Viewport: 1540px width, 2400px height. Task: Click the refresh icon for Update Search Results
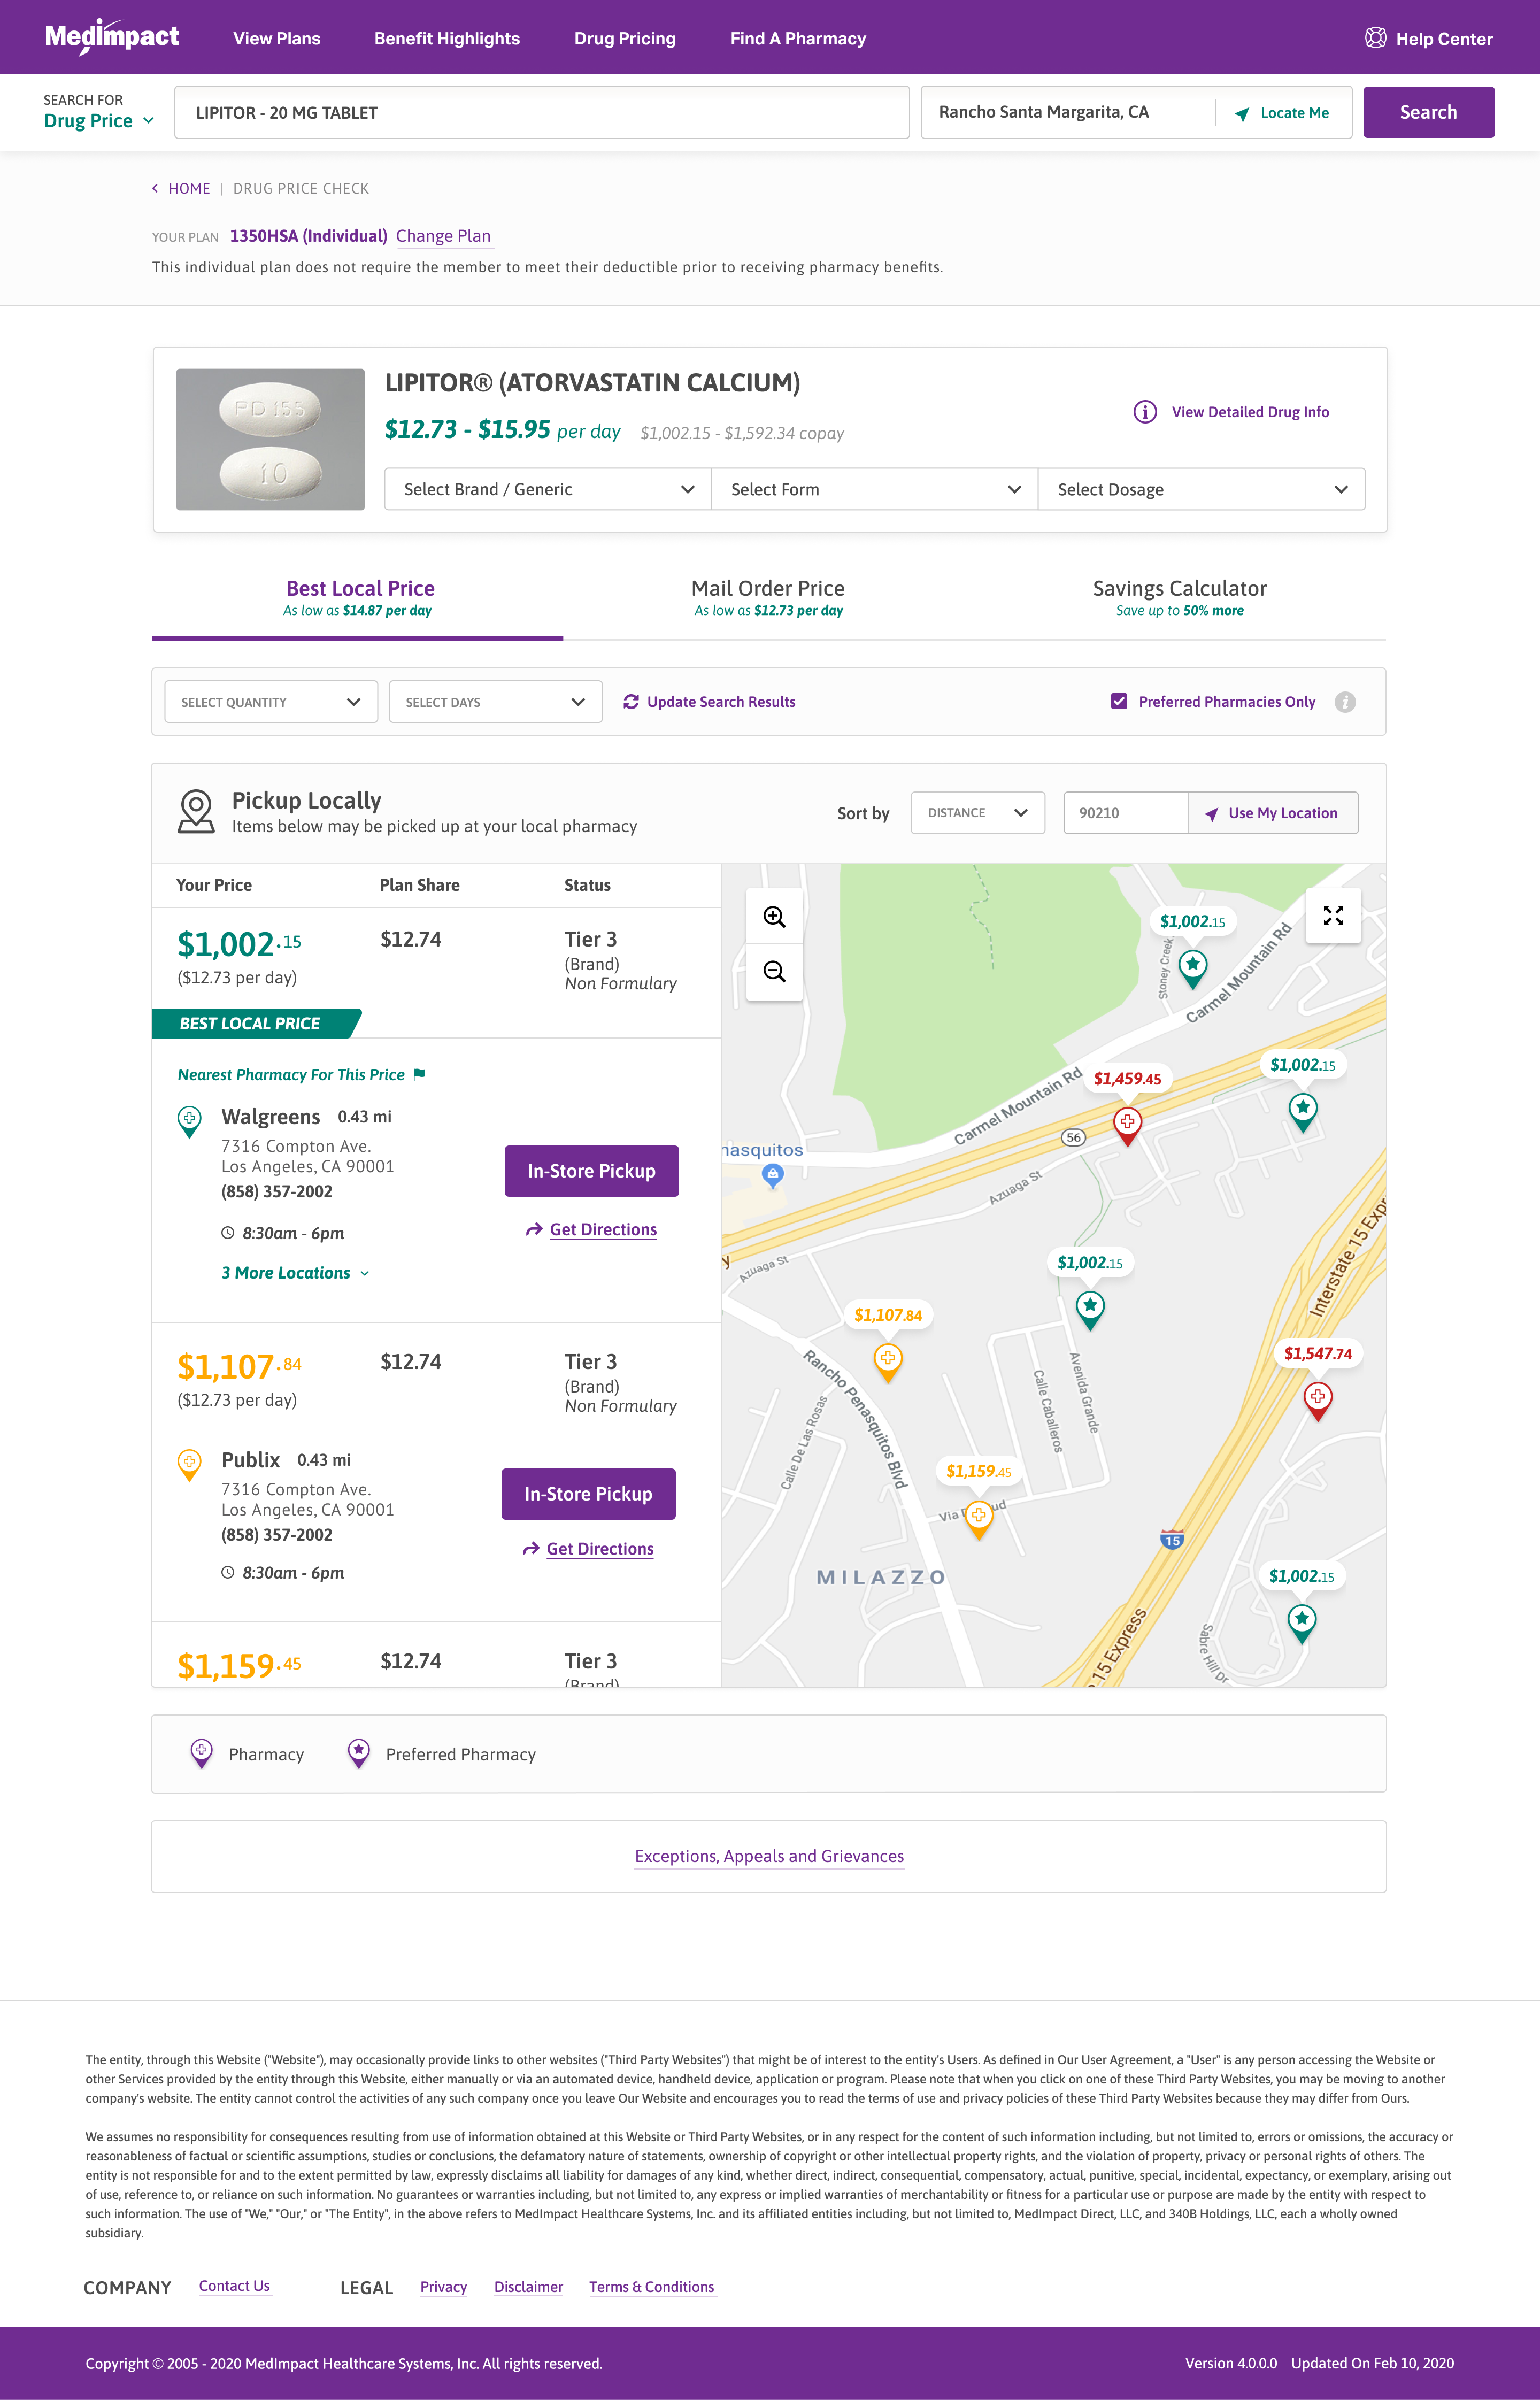point(631,702)
